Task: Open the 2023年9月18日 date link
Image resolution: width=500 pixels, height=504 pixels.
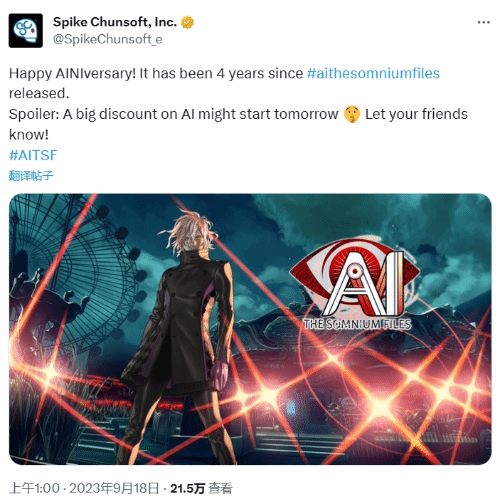Action: (114, 488)
